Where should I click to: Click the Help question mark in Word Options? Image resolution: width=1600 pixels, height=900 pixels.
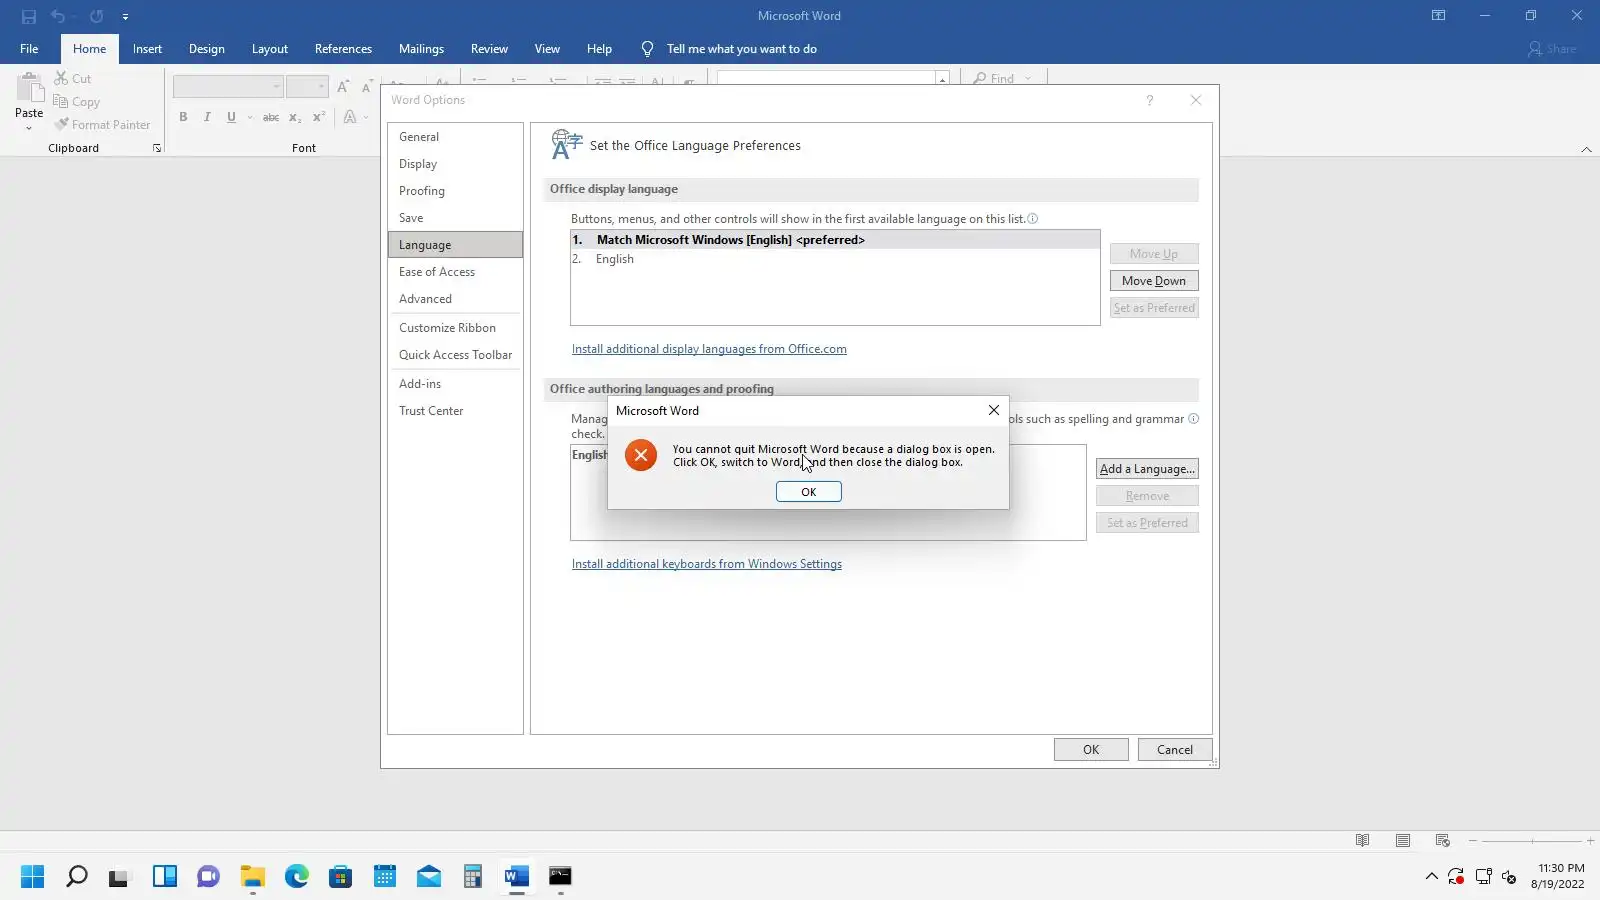pyautogui.click(x=1150, y=100)
